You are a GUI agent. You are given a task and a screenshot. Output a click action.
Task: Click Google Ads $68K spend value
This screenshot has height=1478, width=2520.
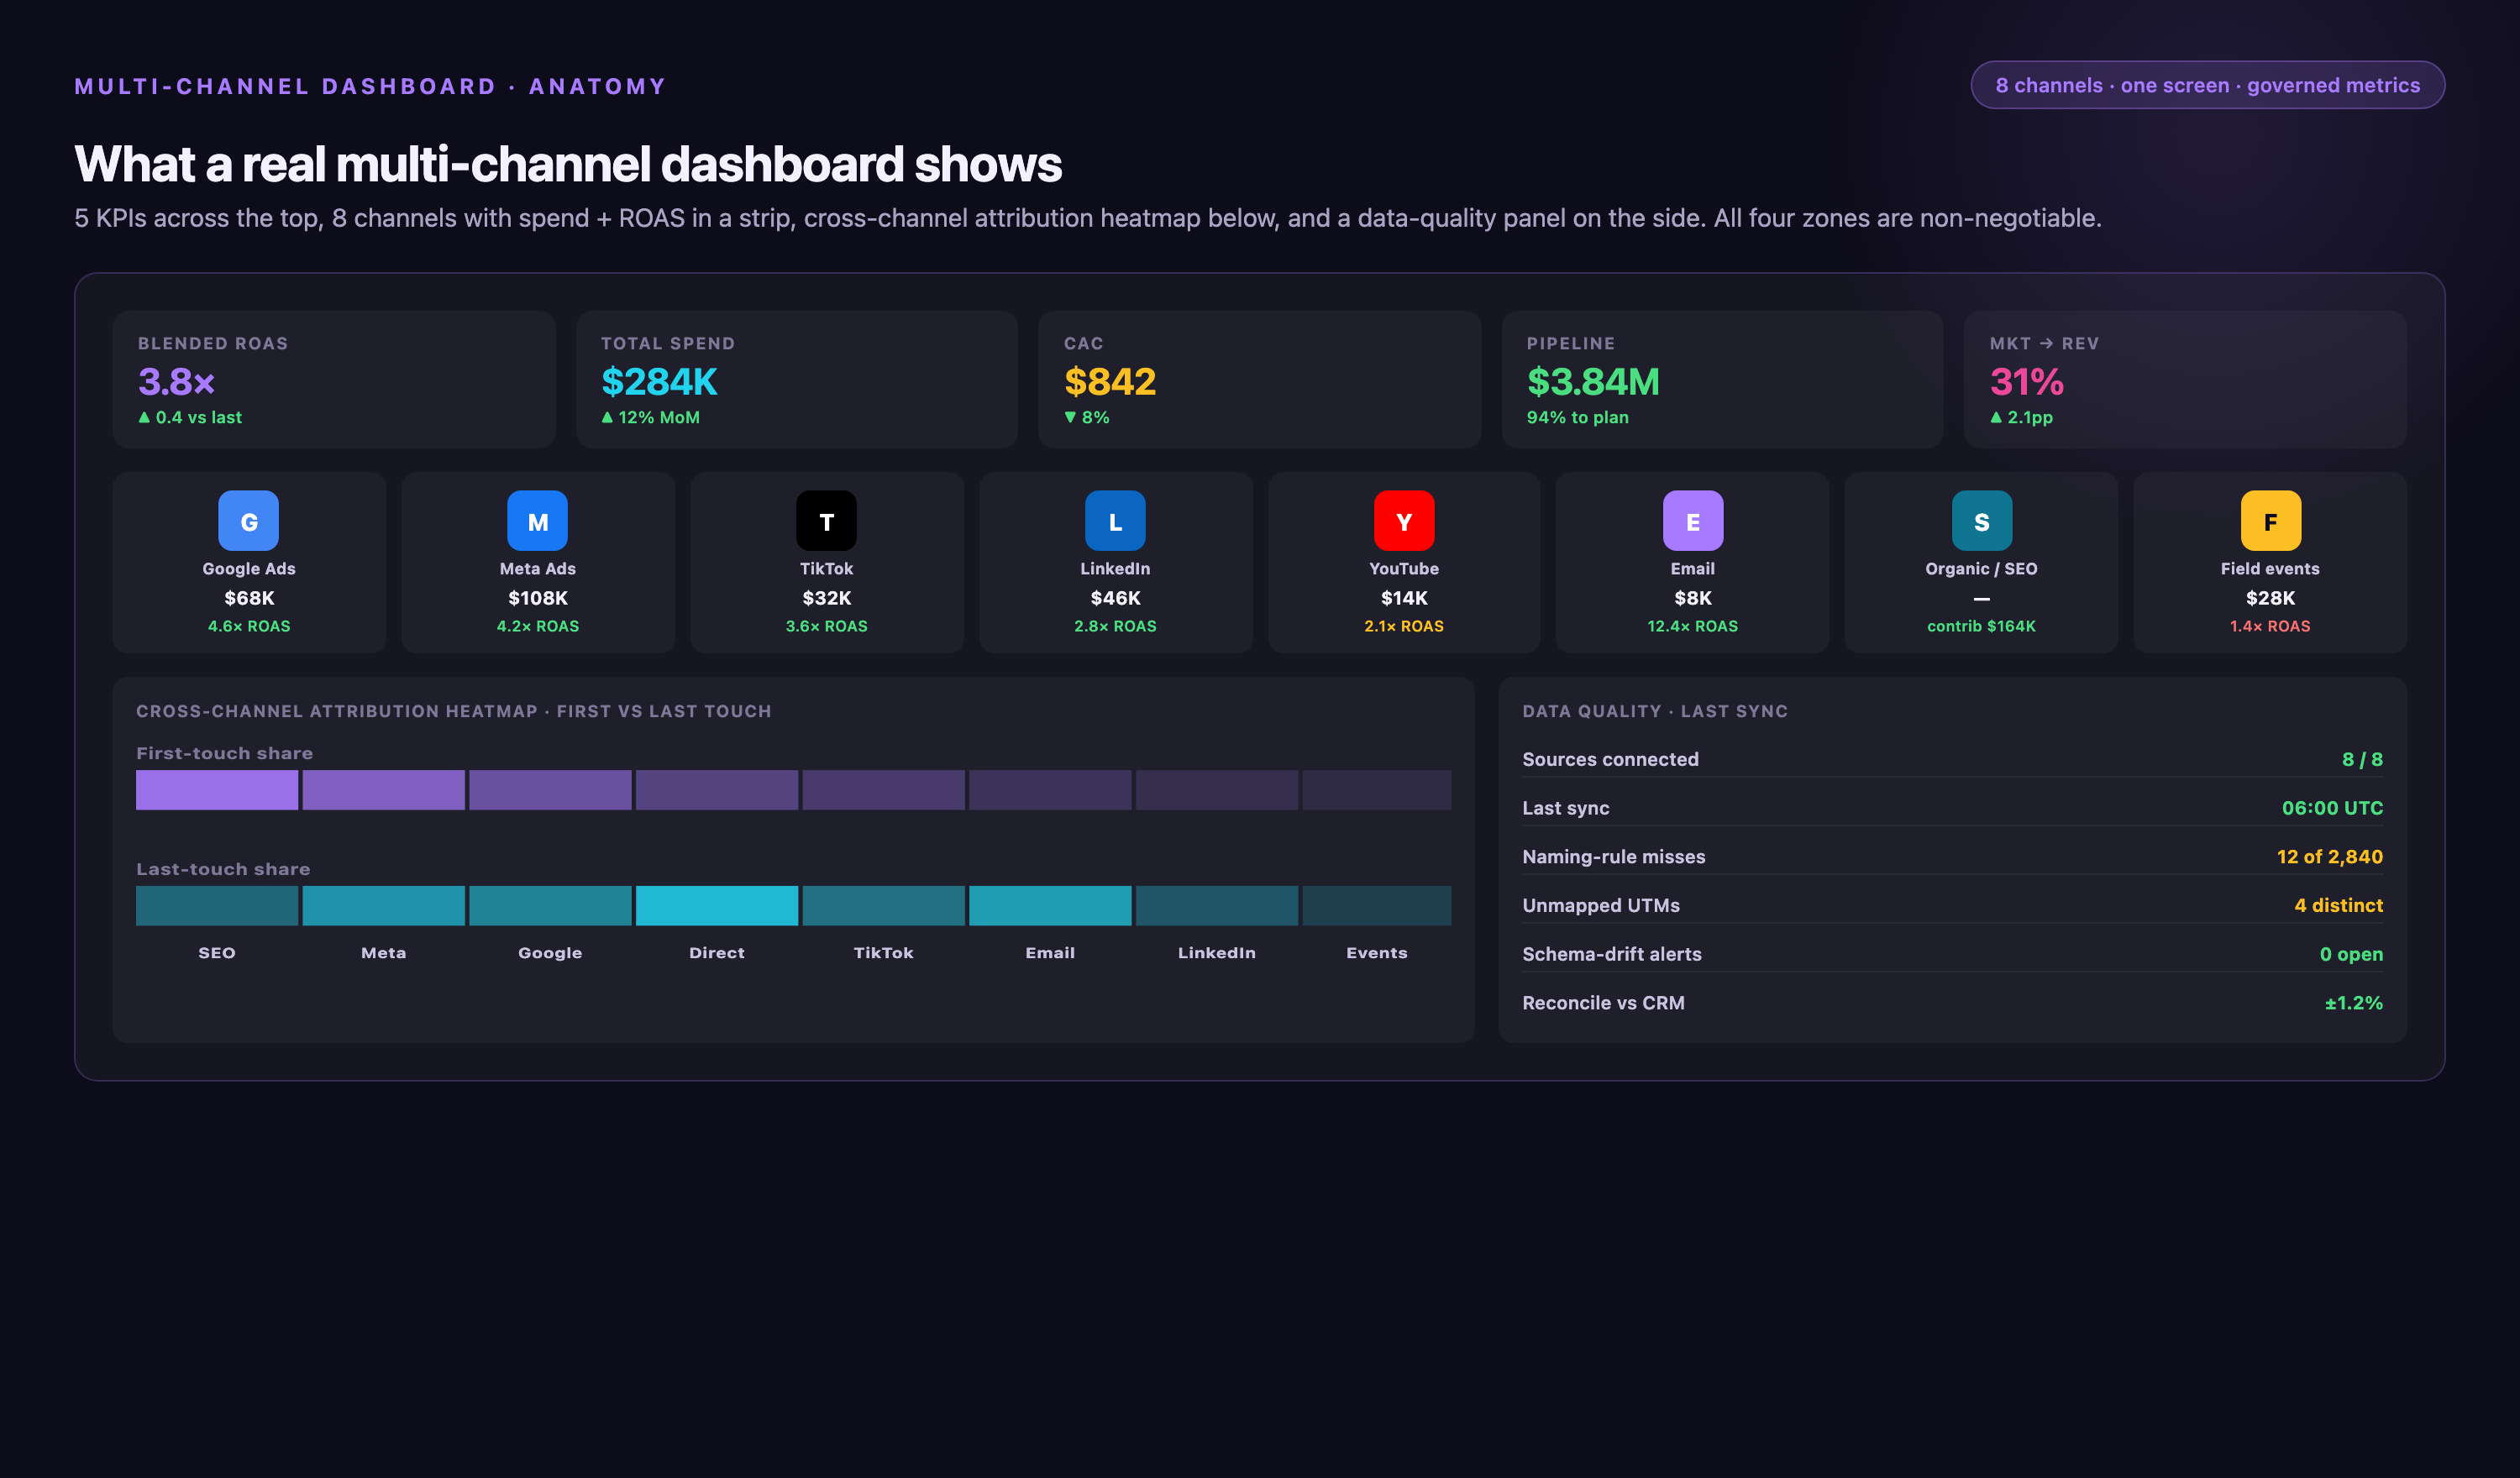(x=249, y=598)
